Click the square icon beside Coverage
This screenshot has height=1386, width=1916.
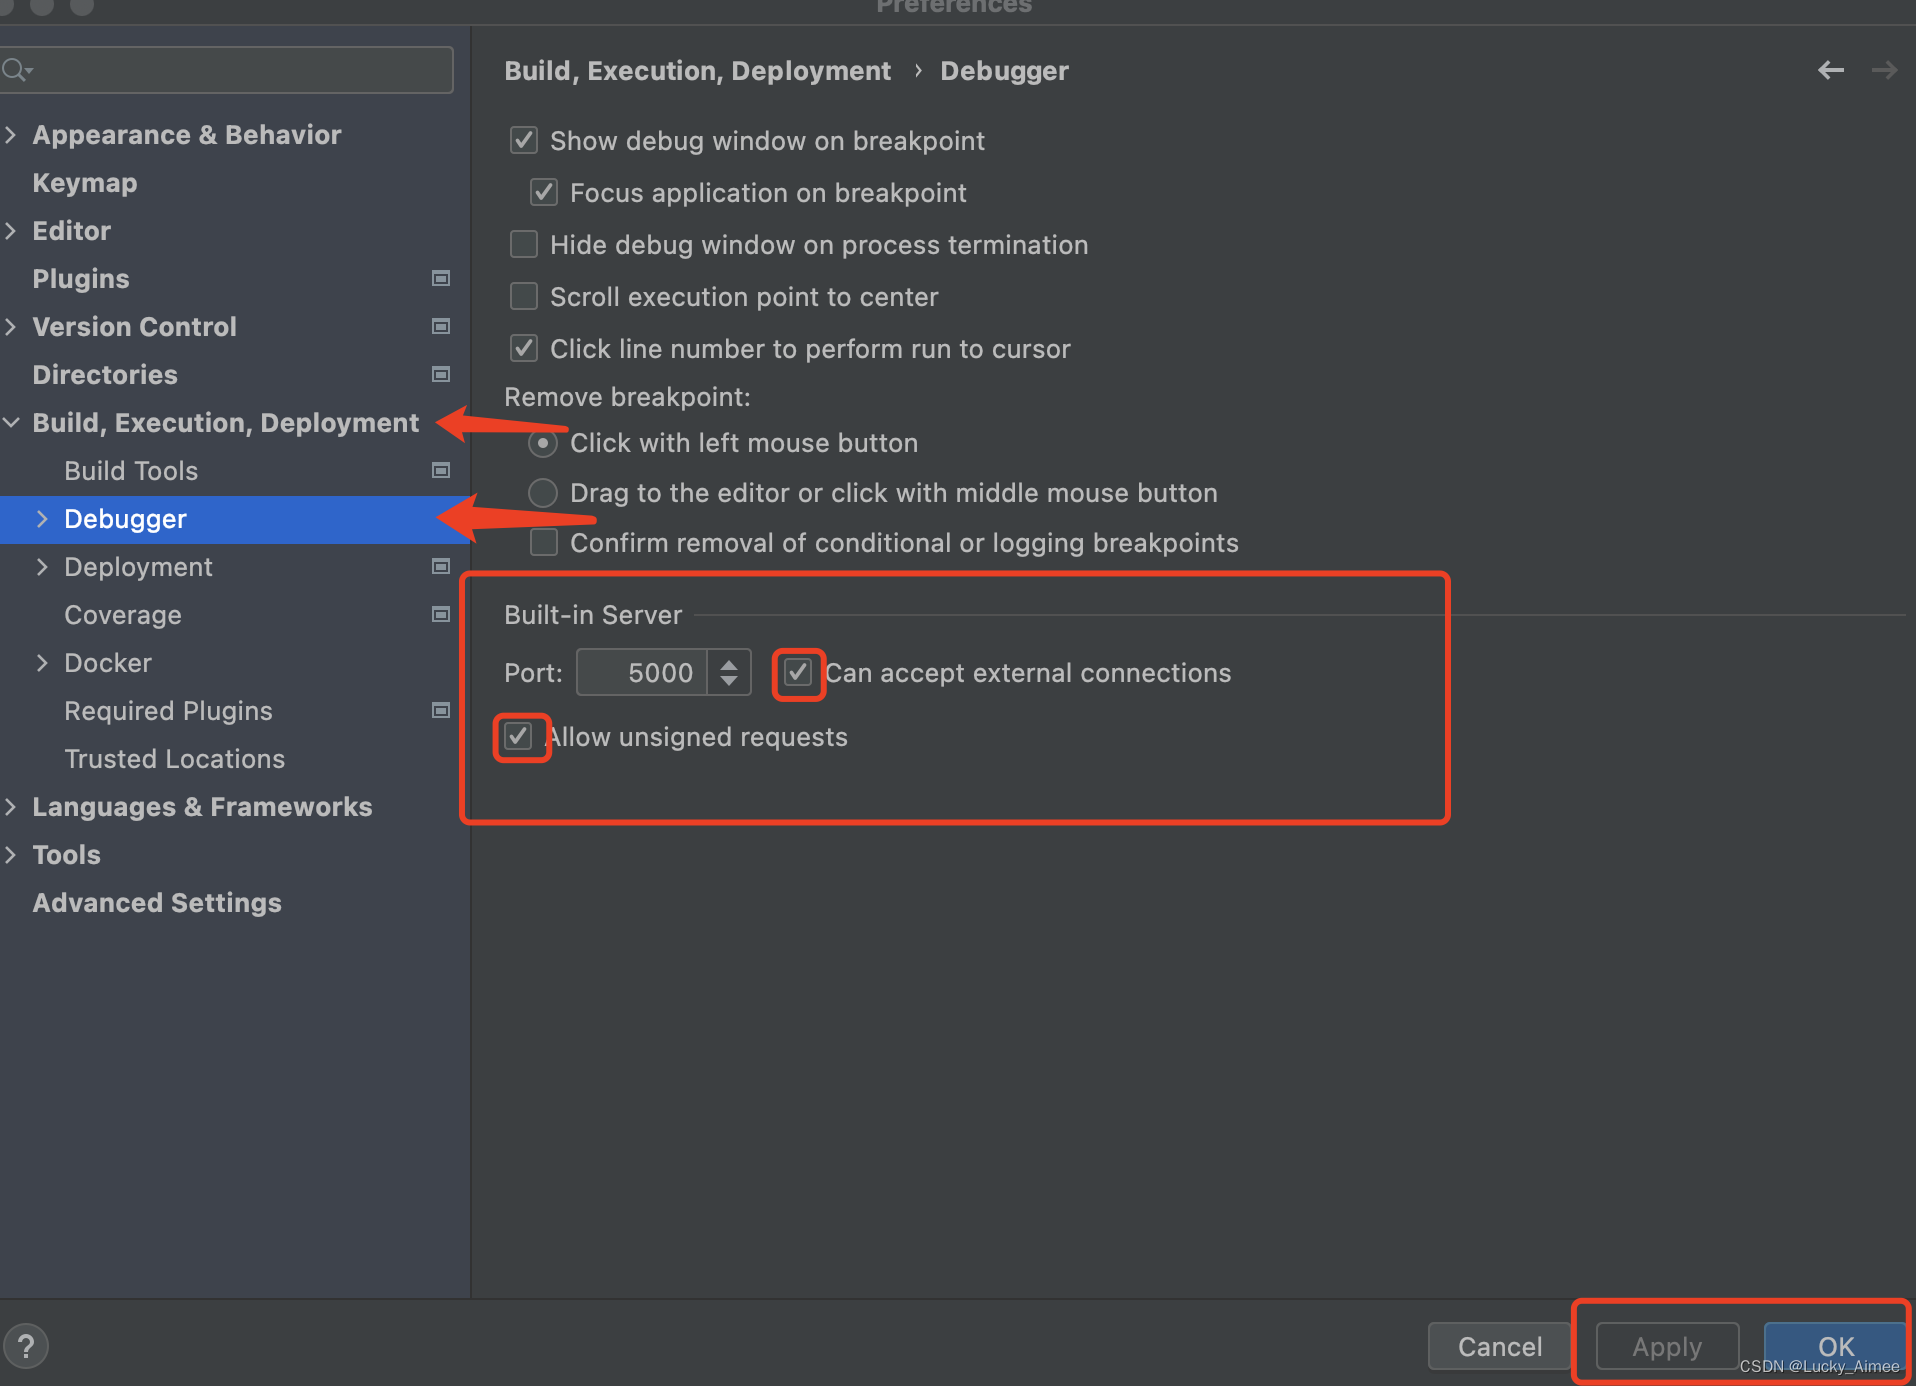(x=440, y=614)
